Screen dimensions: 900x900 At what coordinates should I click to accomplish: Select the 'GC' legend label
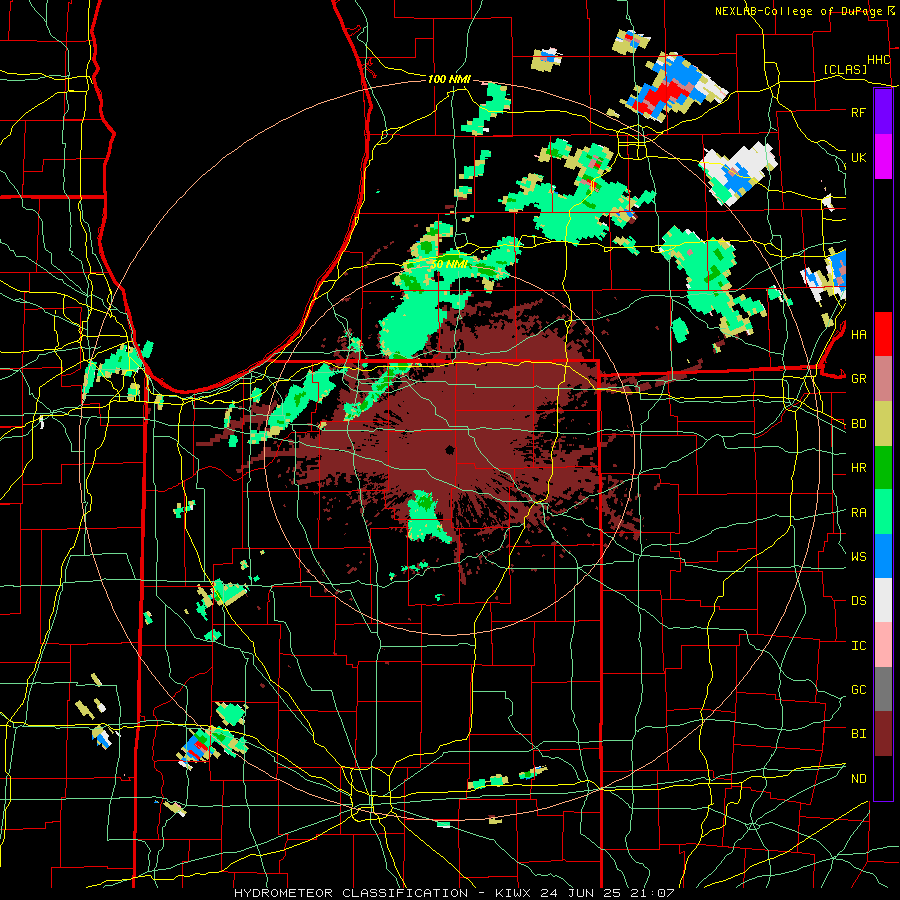coord(858,690)
